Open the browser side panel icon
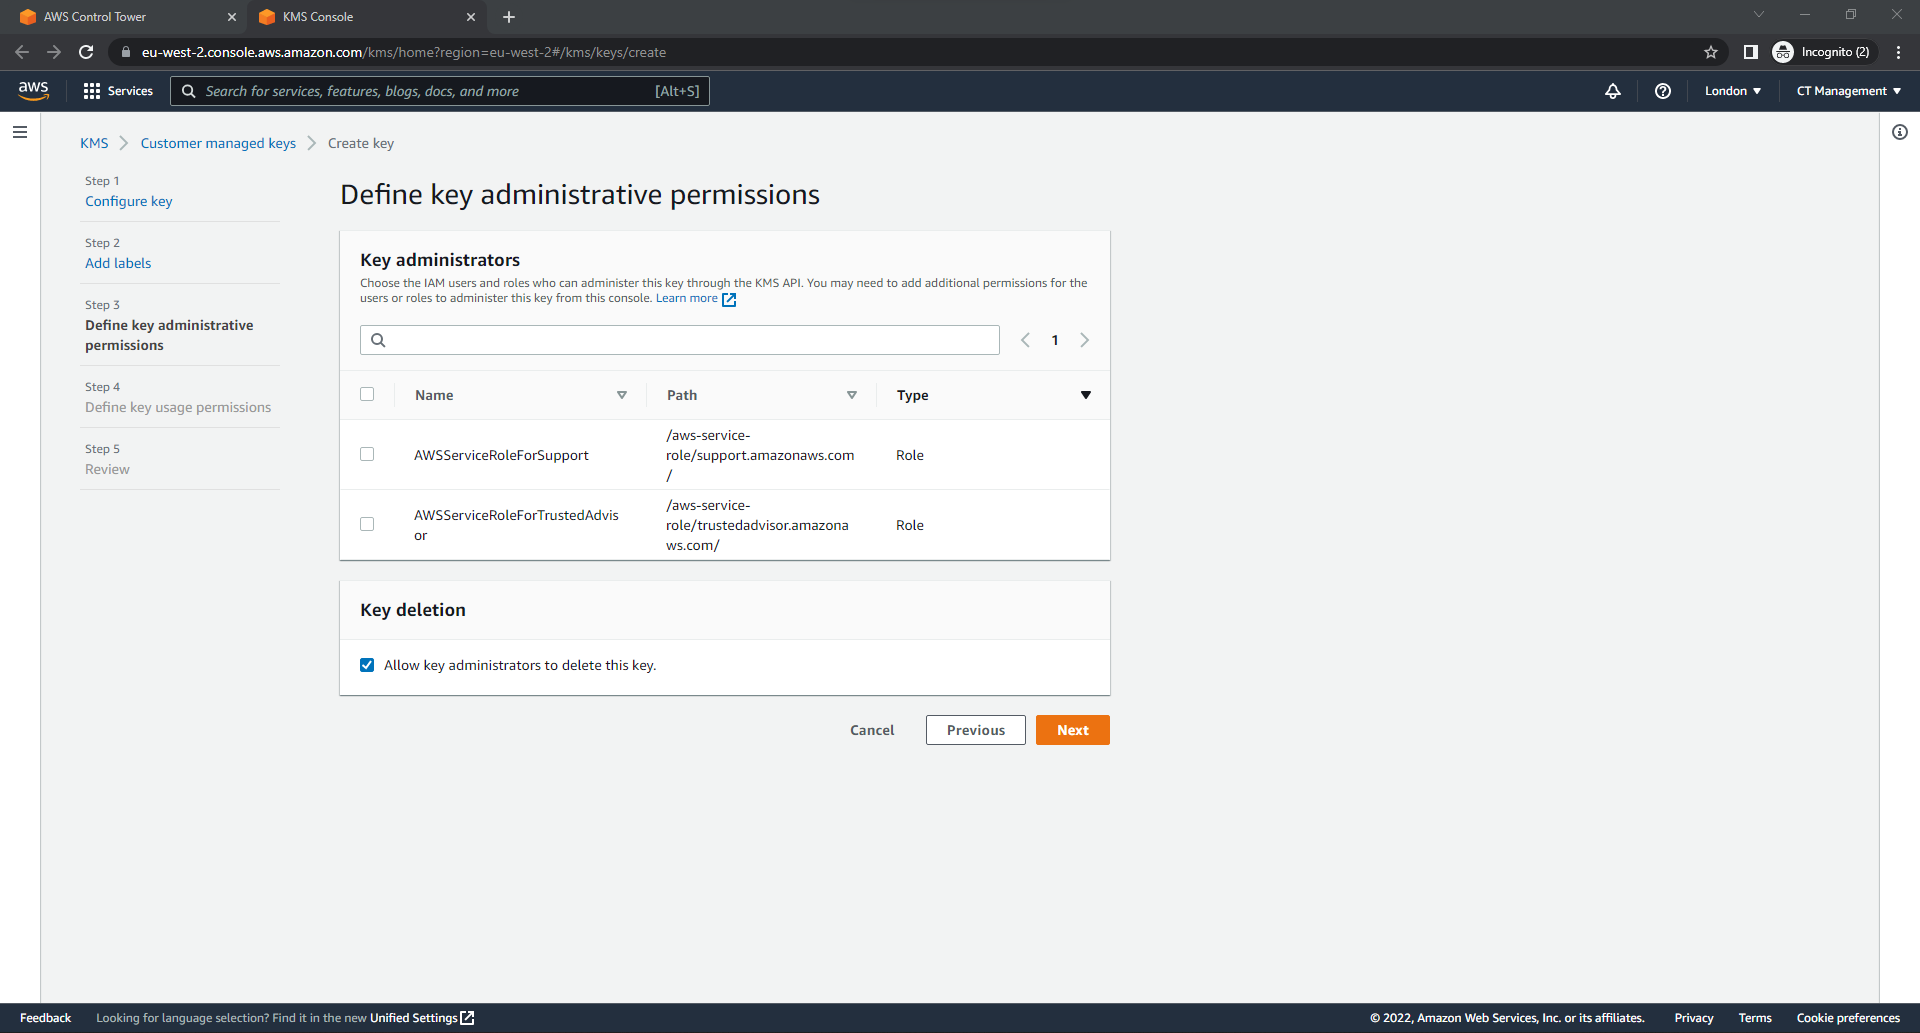1920x1033 pixels. tap(1750, 52)
